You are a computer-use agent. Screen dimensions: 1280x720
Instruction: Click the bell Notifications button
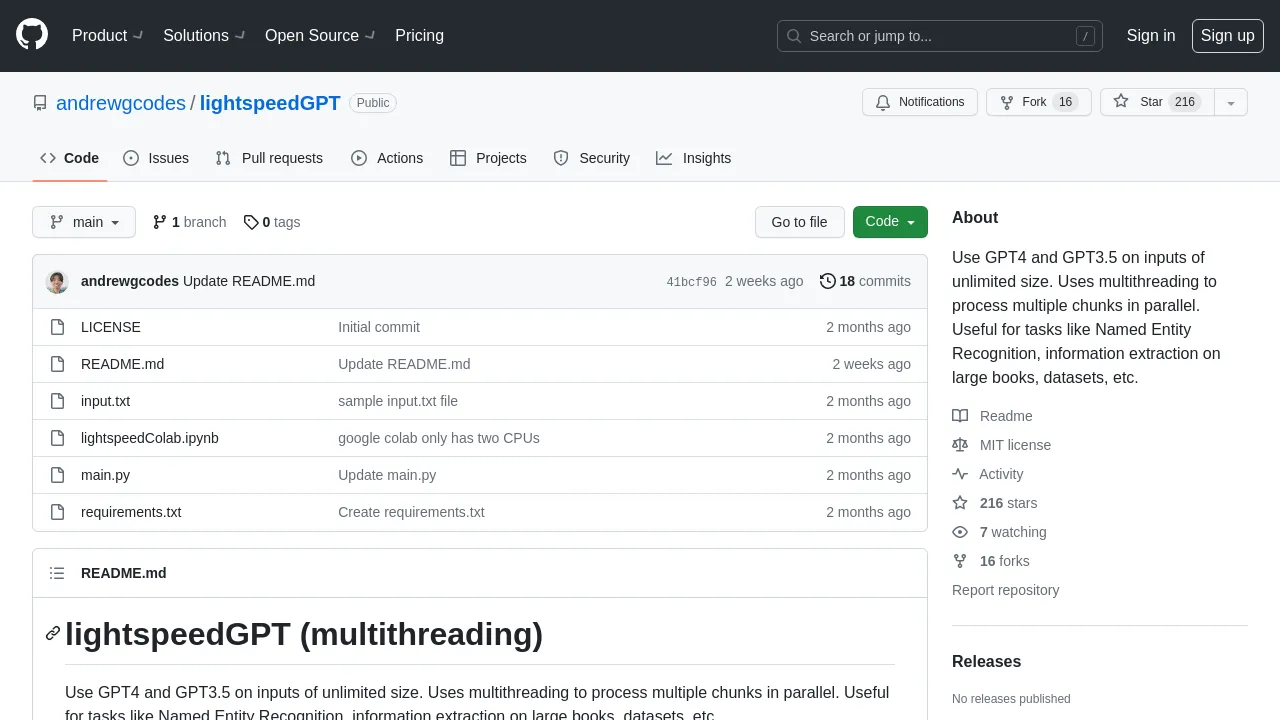(920, 102)
